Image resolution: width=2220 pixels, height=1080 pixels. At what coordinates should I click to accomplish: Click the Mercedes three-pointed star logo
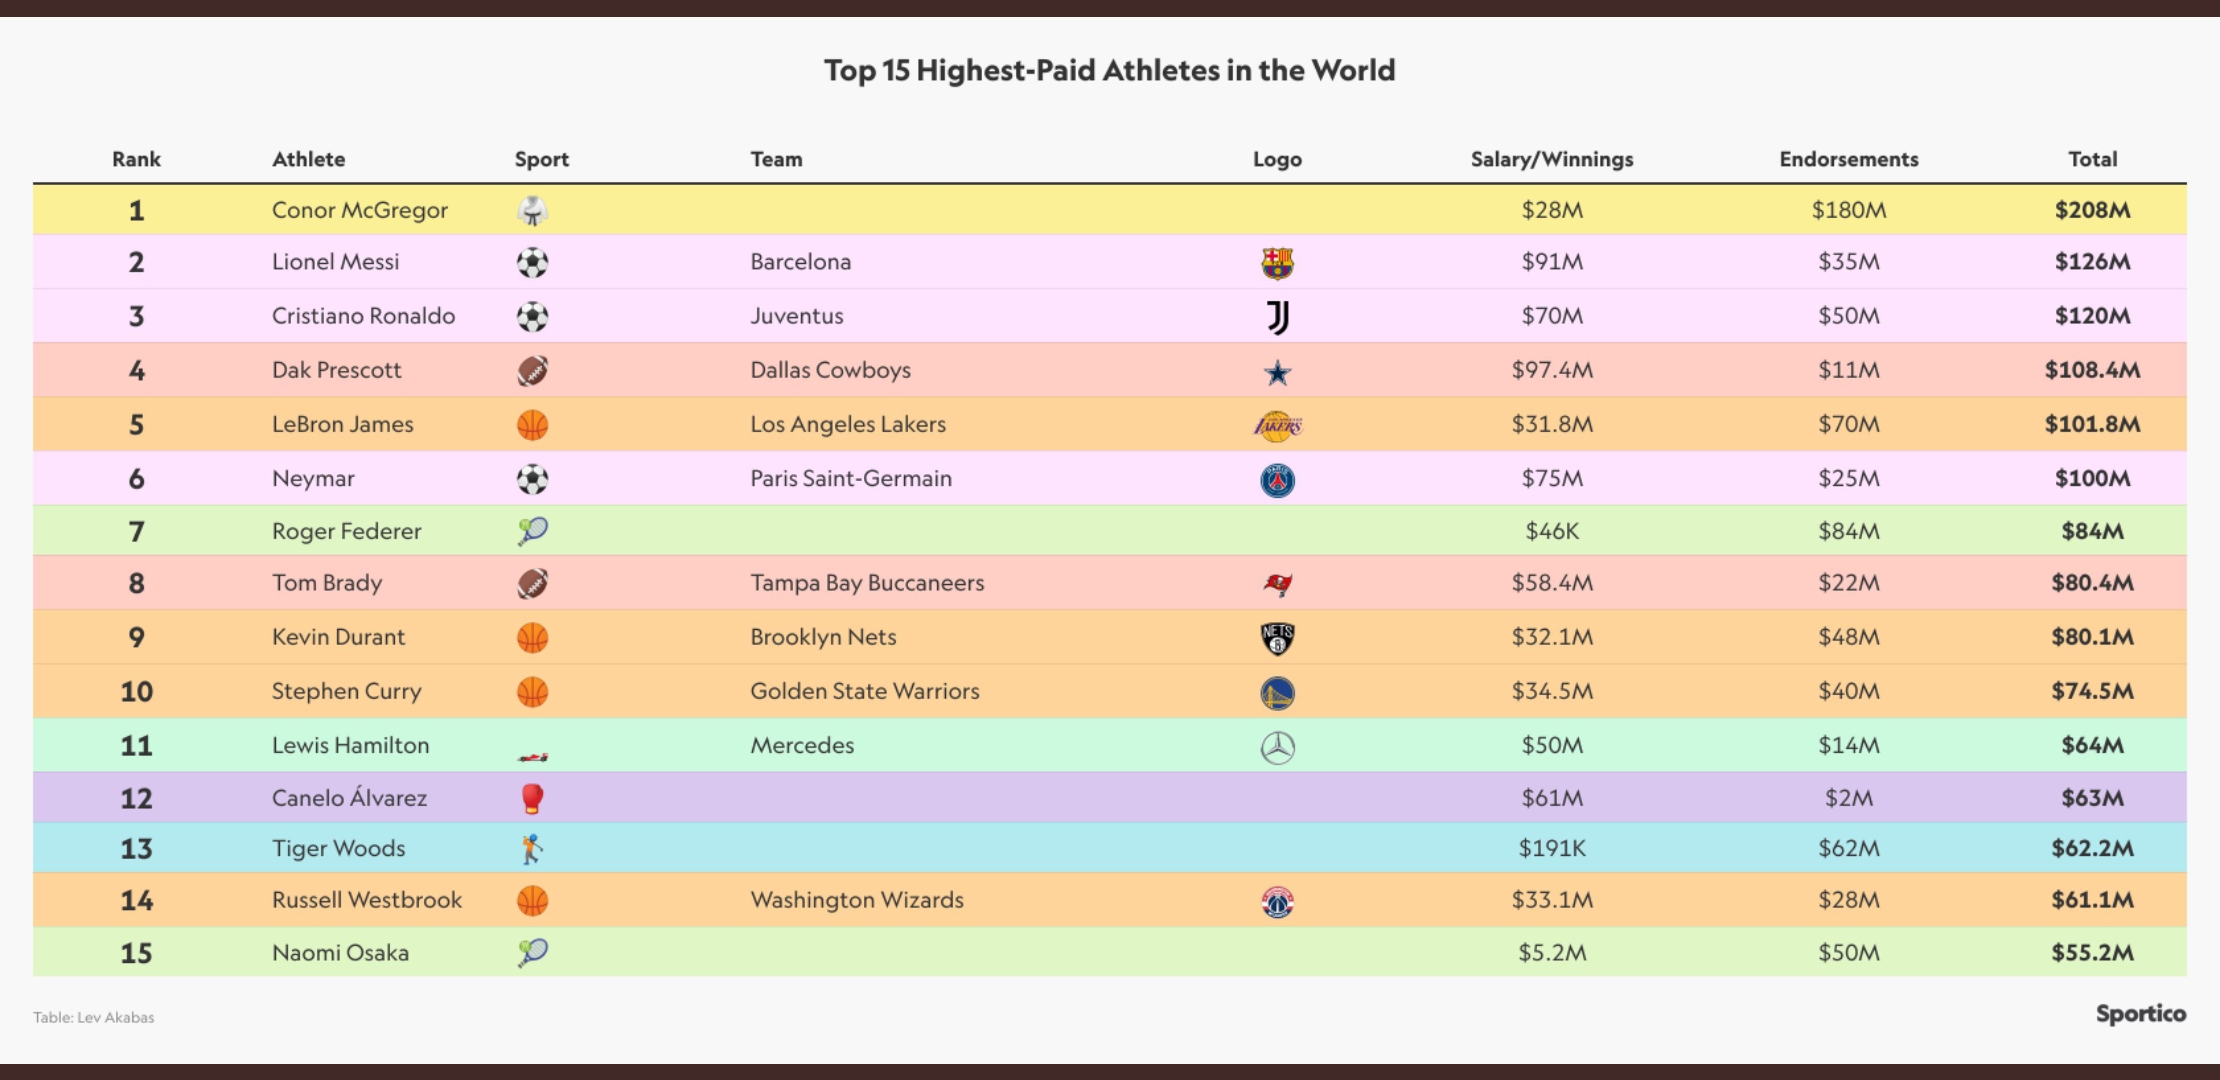pos(1277,747)
